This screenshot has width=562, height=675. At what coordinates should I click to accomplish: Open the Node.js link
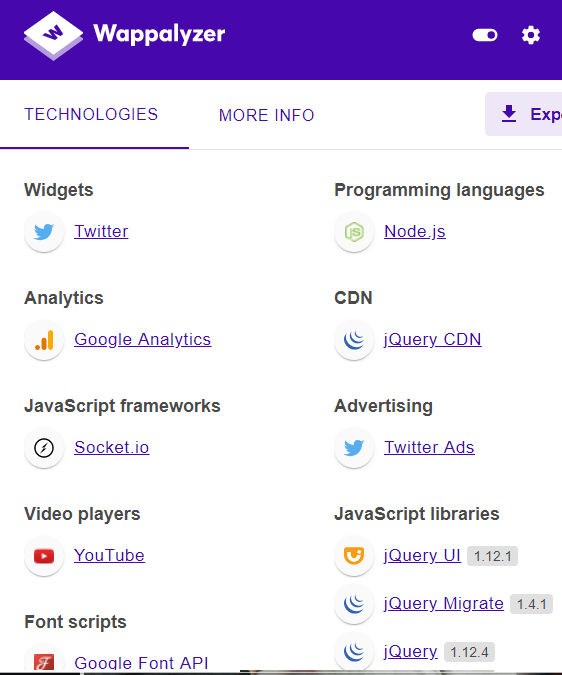click(415, 231)
